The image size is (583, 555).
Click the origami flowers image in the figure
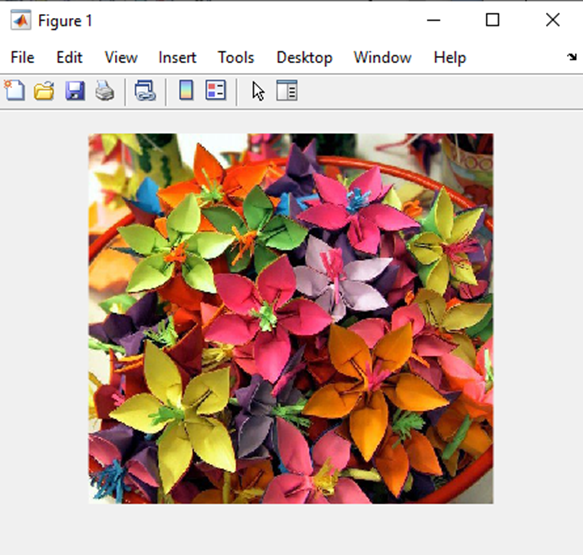coord(291,319)
